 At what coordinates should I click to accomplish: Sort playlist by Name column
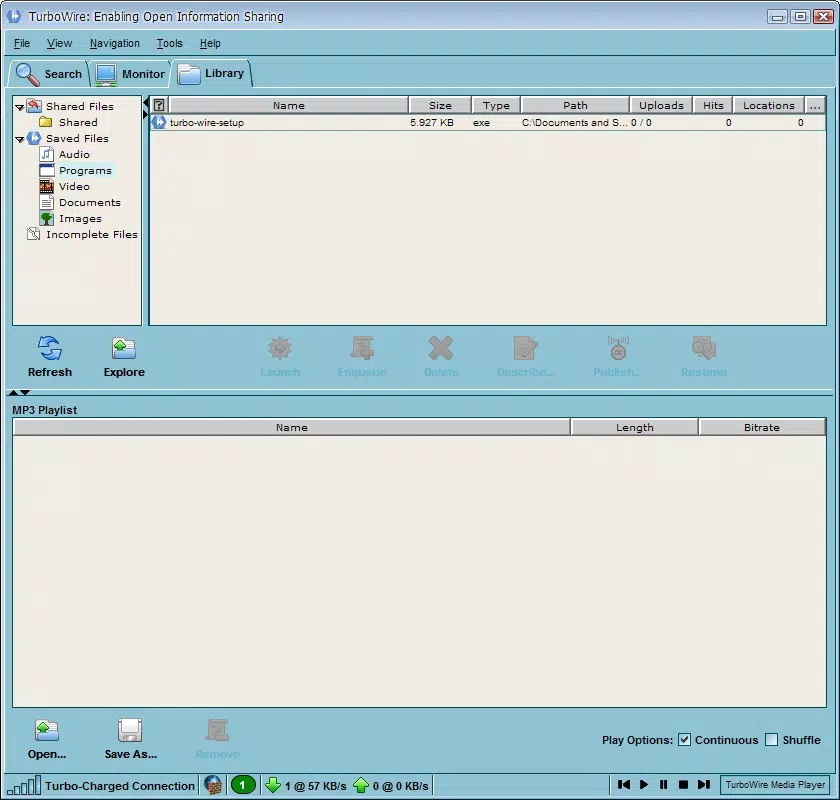[x=291, y=427]
